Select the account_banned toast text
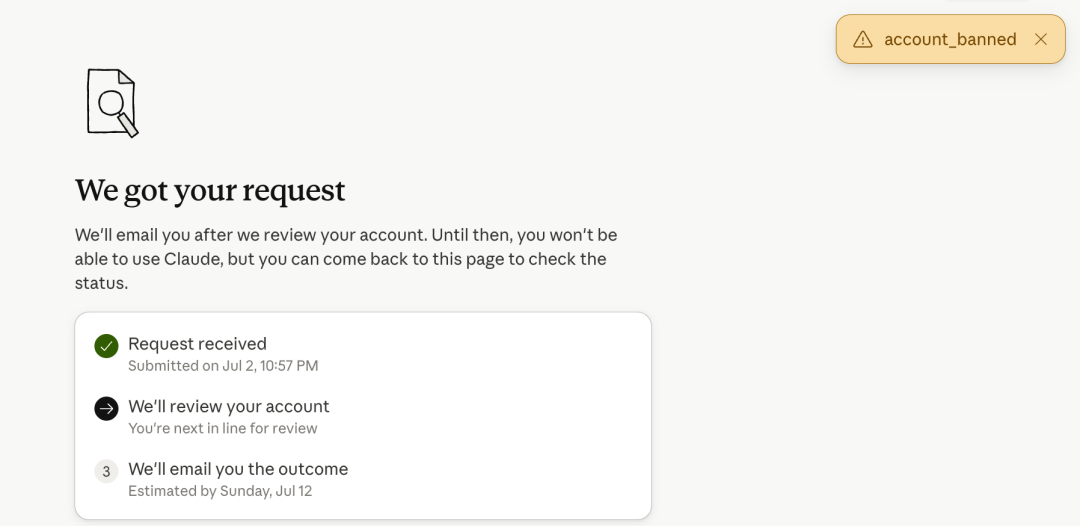The image size is (1080, 526). pos(950,39)
